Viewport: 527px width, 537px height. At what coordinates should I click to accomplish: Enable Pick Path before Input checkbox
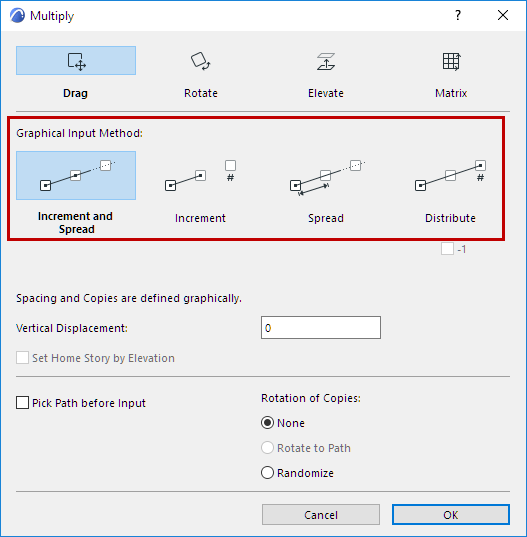click(x=23, y=403)
